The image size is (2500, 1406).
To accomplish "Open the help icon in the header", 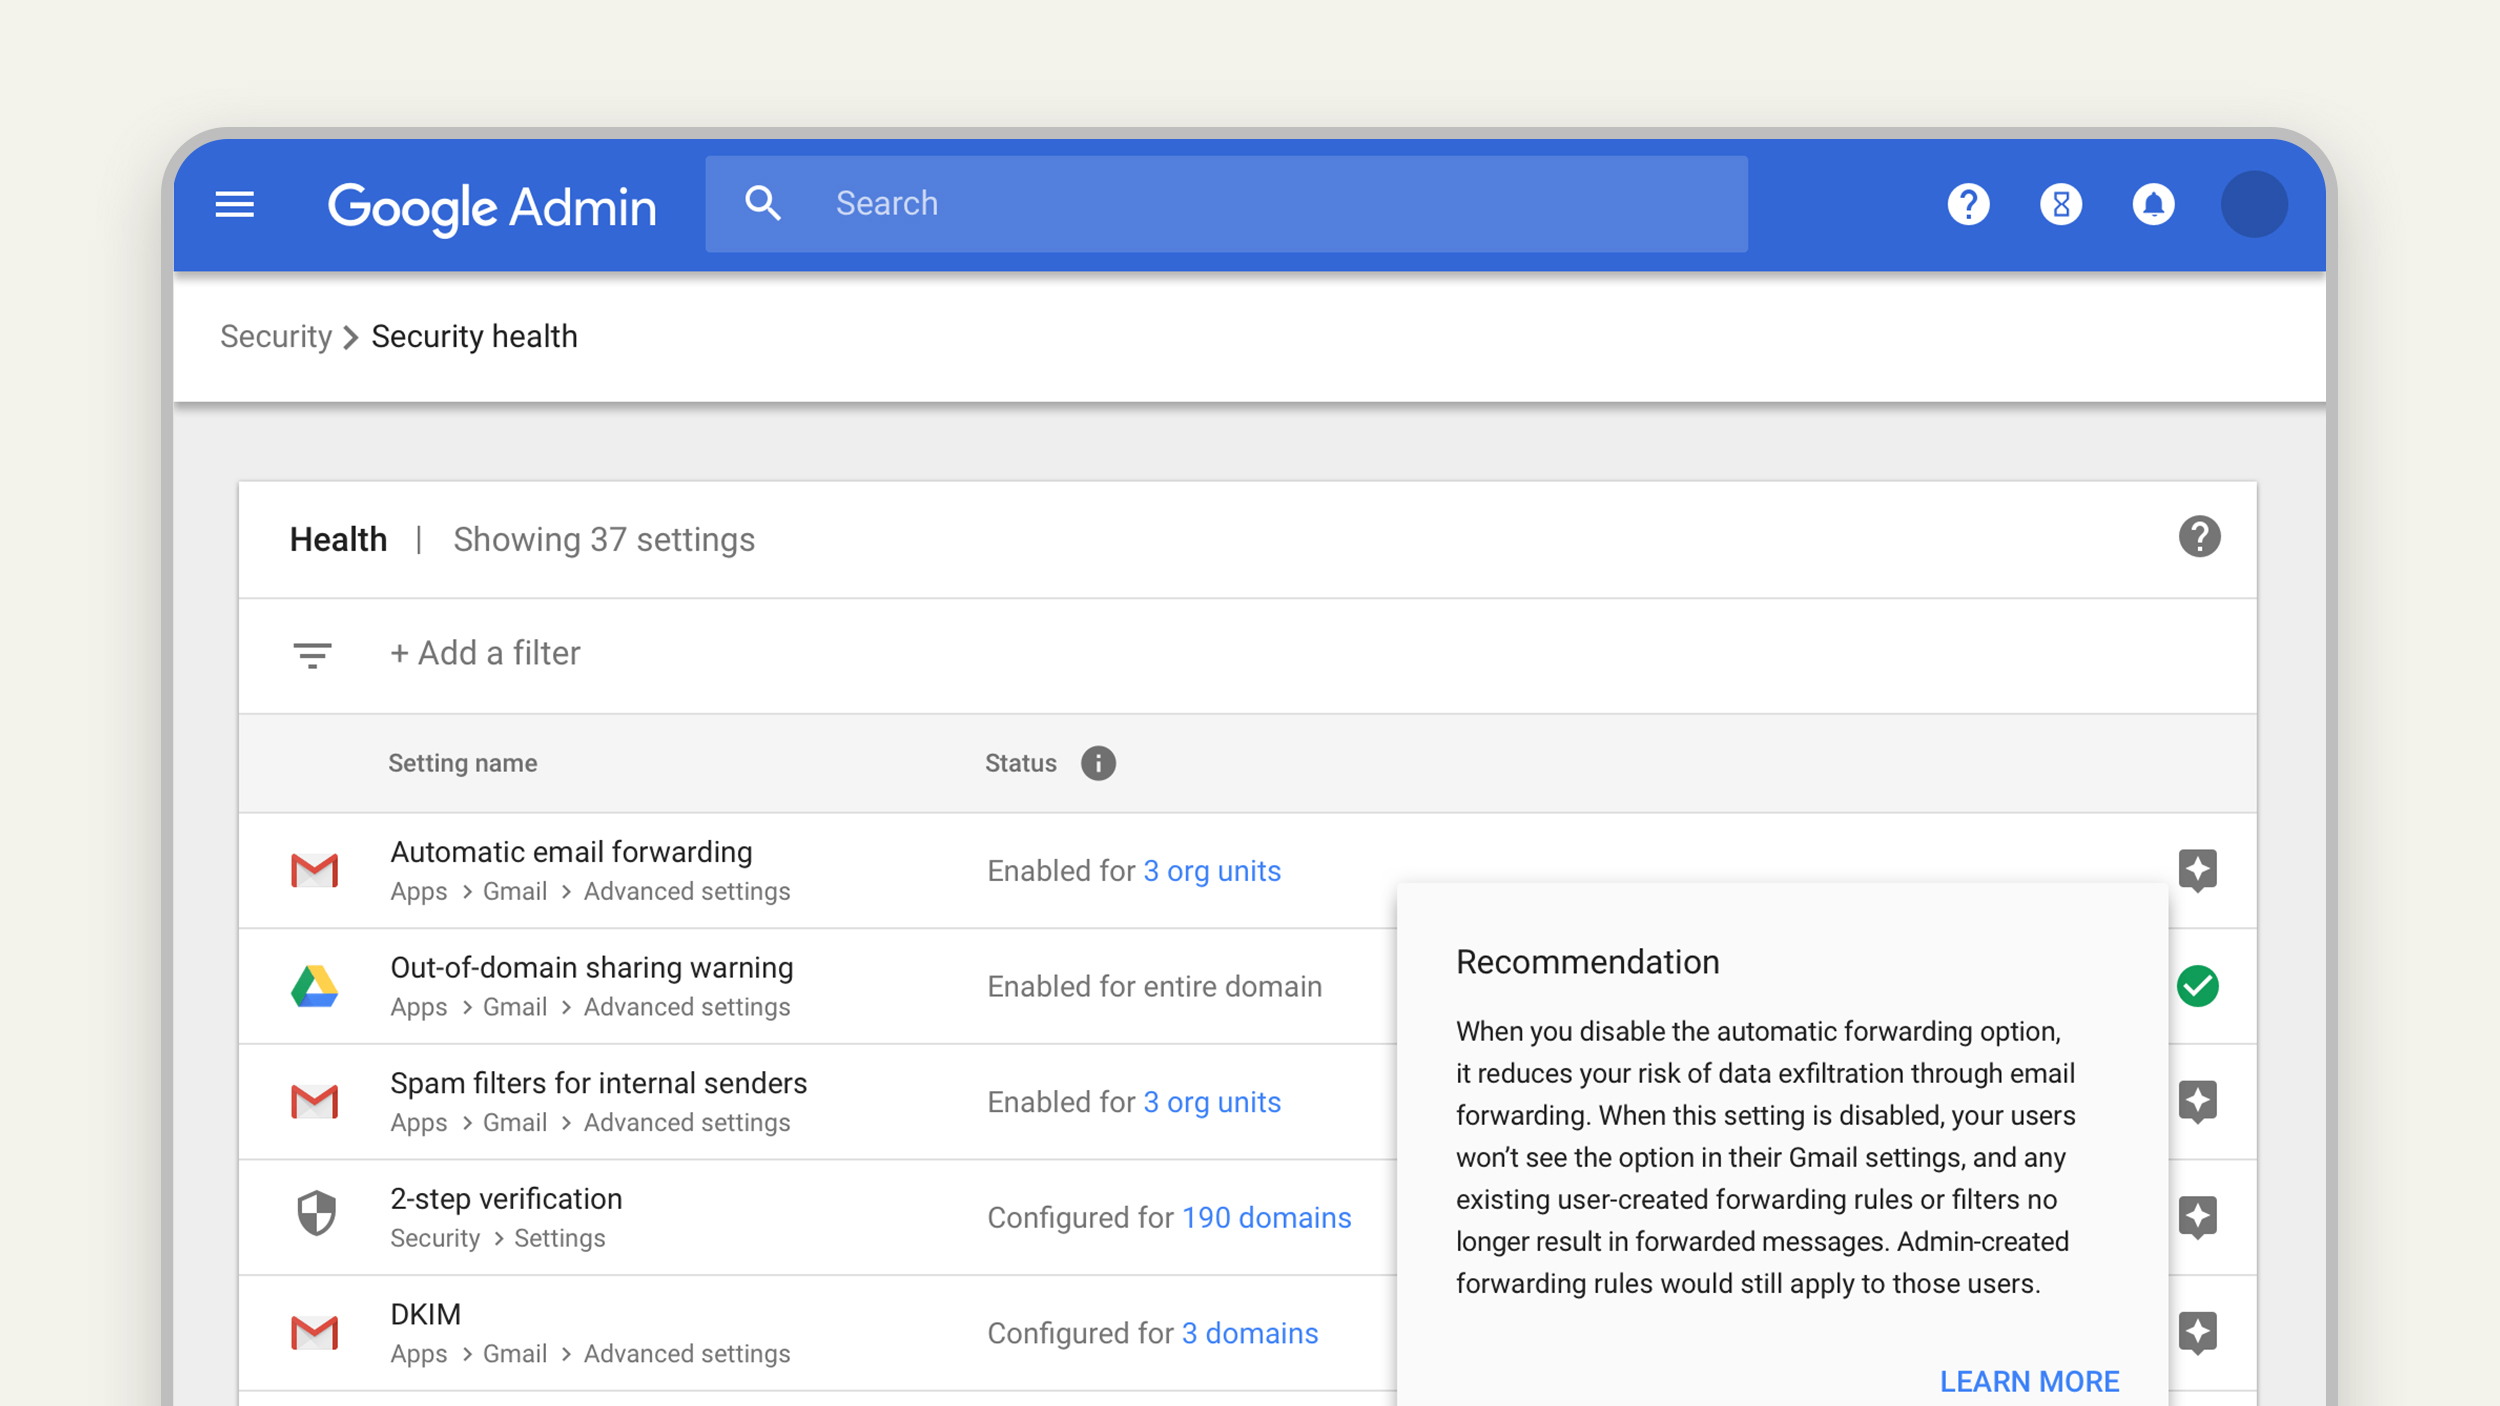I will coord(1968,205).
